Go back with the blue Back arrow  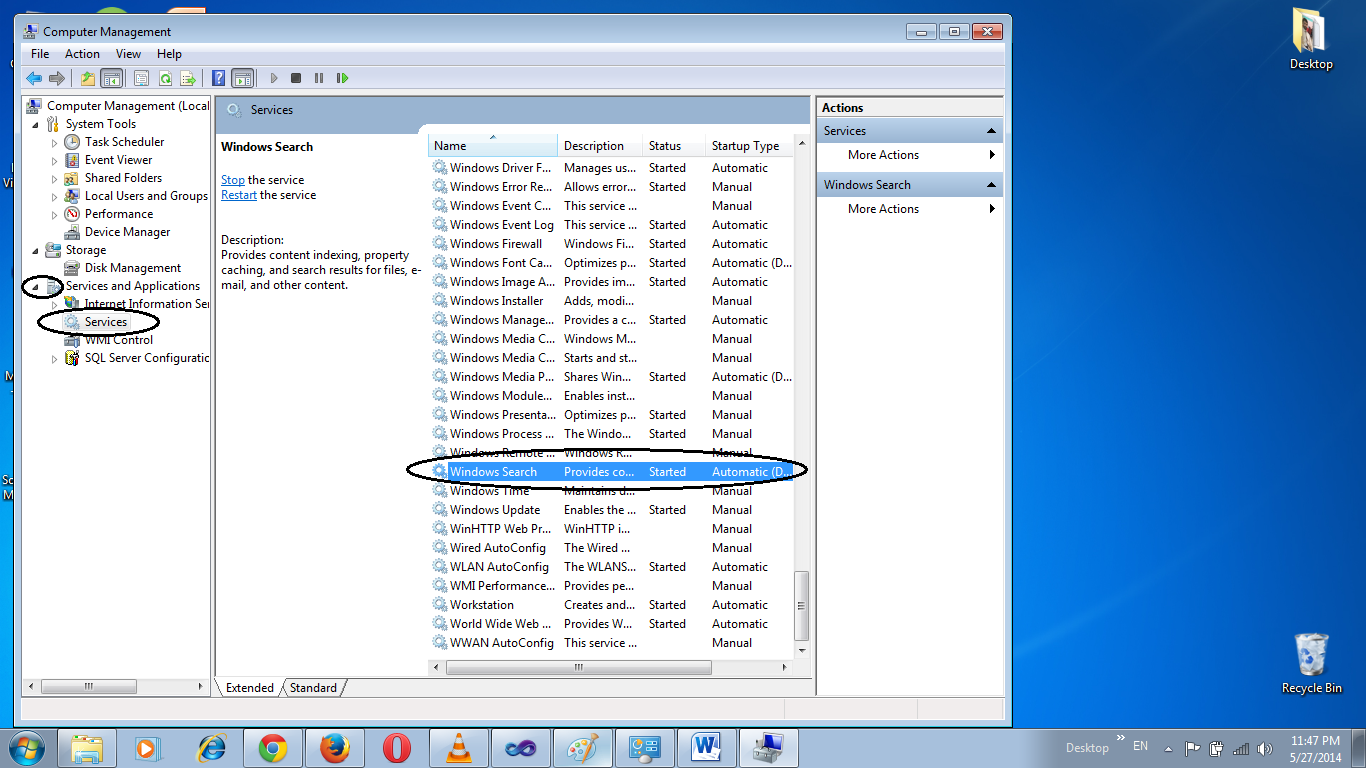point(33,78)
